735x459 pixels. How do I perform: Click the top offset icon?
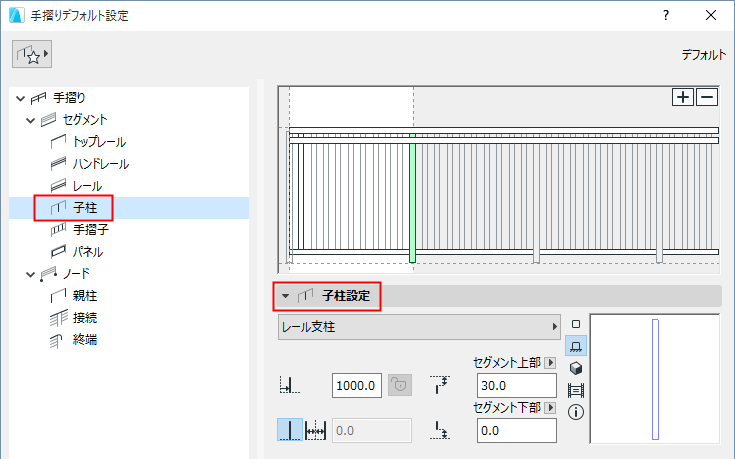(x=440, y=384)
